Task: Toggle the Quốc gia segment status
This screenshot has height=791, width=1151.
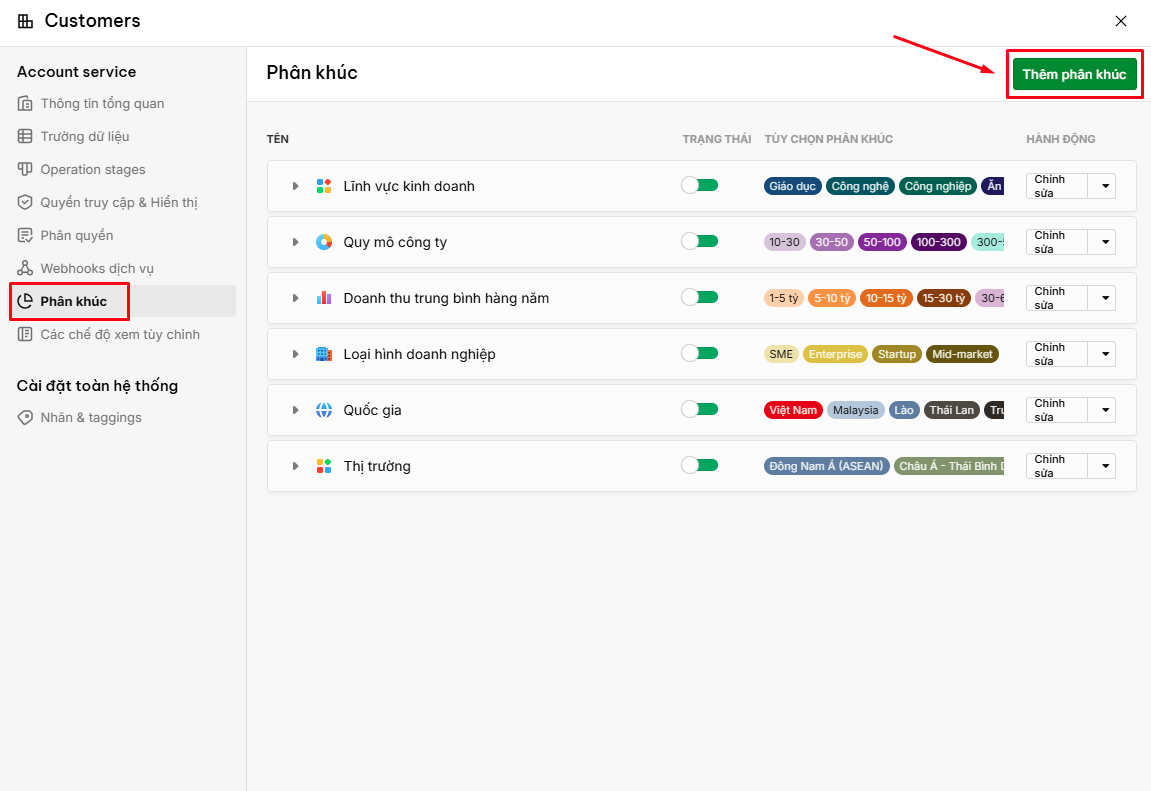Action: pos(700,409)
